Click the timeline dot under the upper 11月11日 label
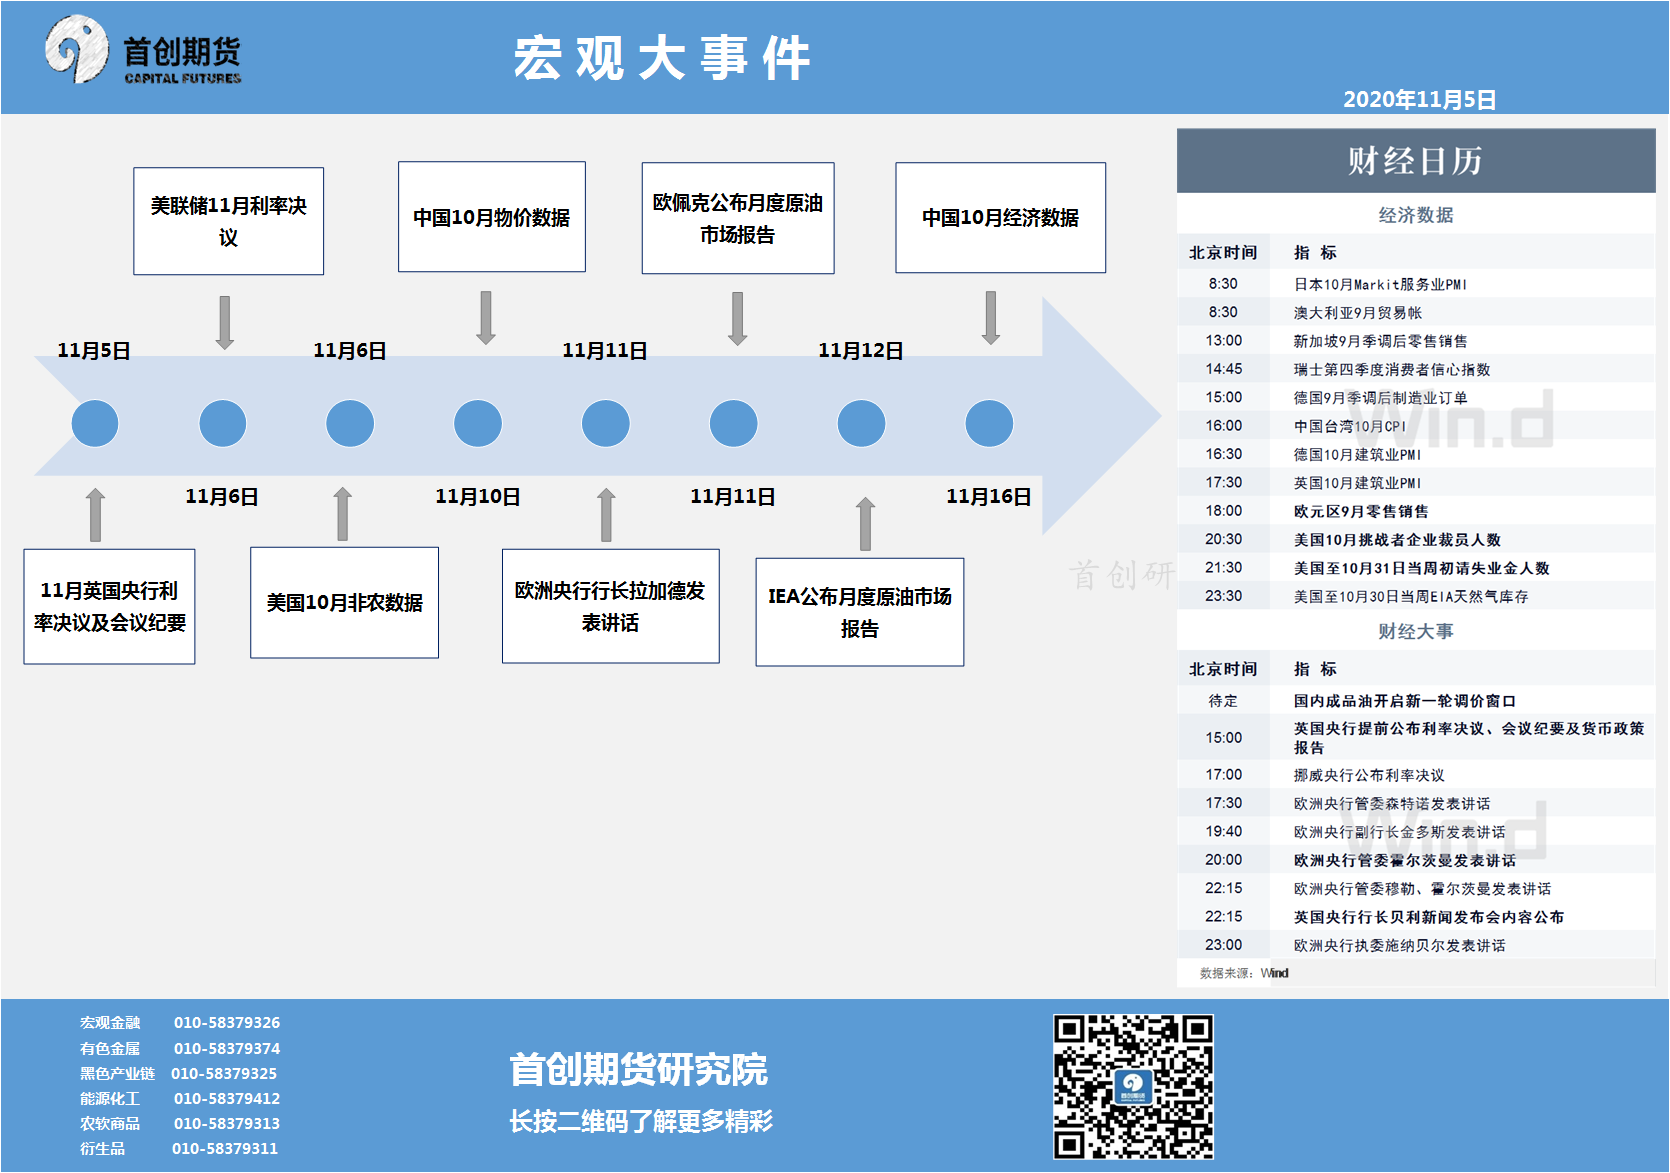This screenshot has width=1670, height=1173. tap(606, 423)
